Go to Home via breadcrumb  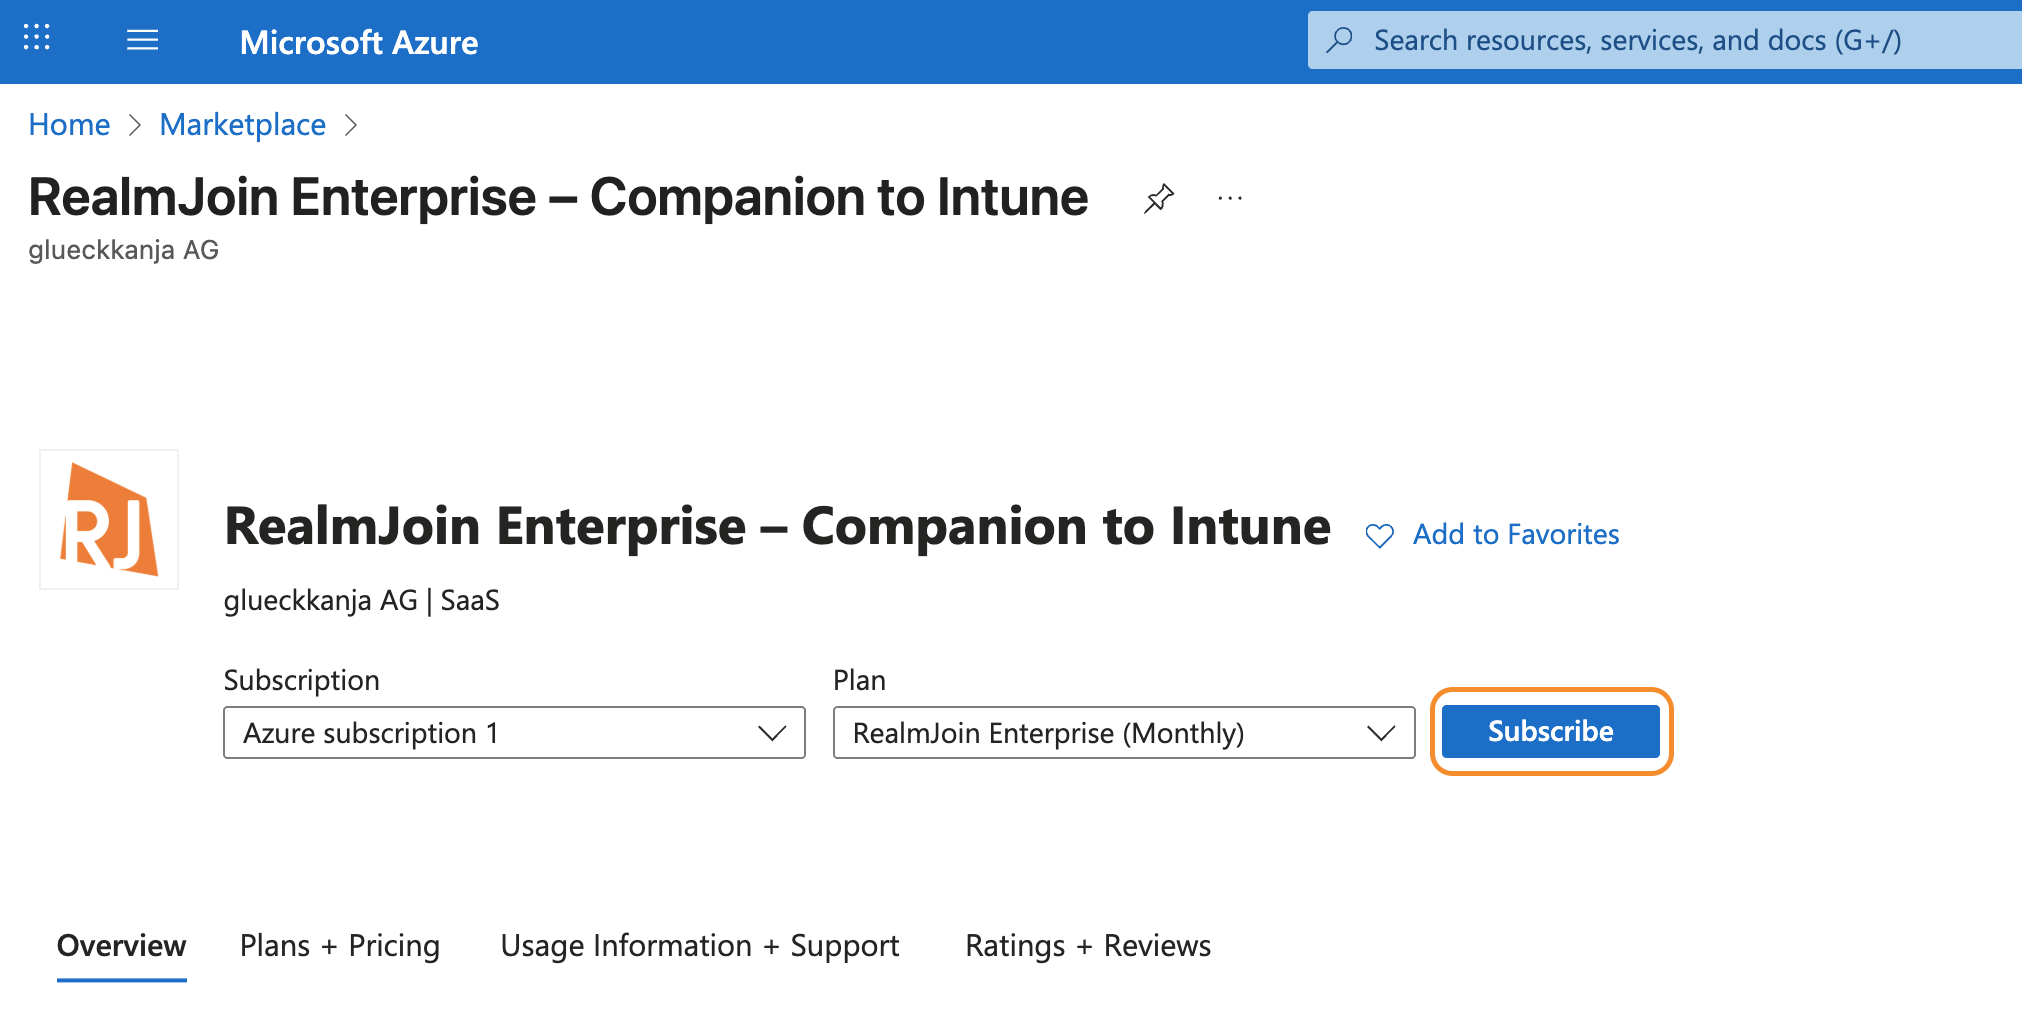pos(69,125)
